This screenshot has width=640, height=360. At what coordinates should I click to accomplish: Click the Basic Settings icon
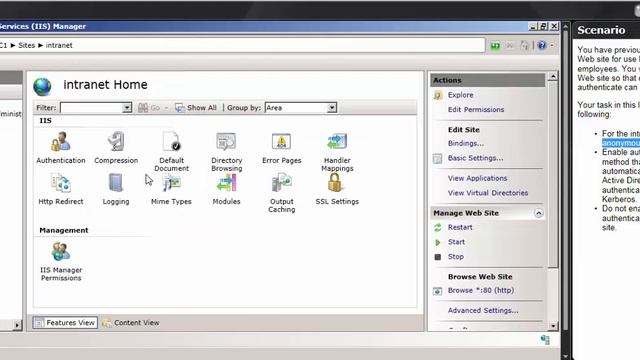[438, 158]
